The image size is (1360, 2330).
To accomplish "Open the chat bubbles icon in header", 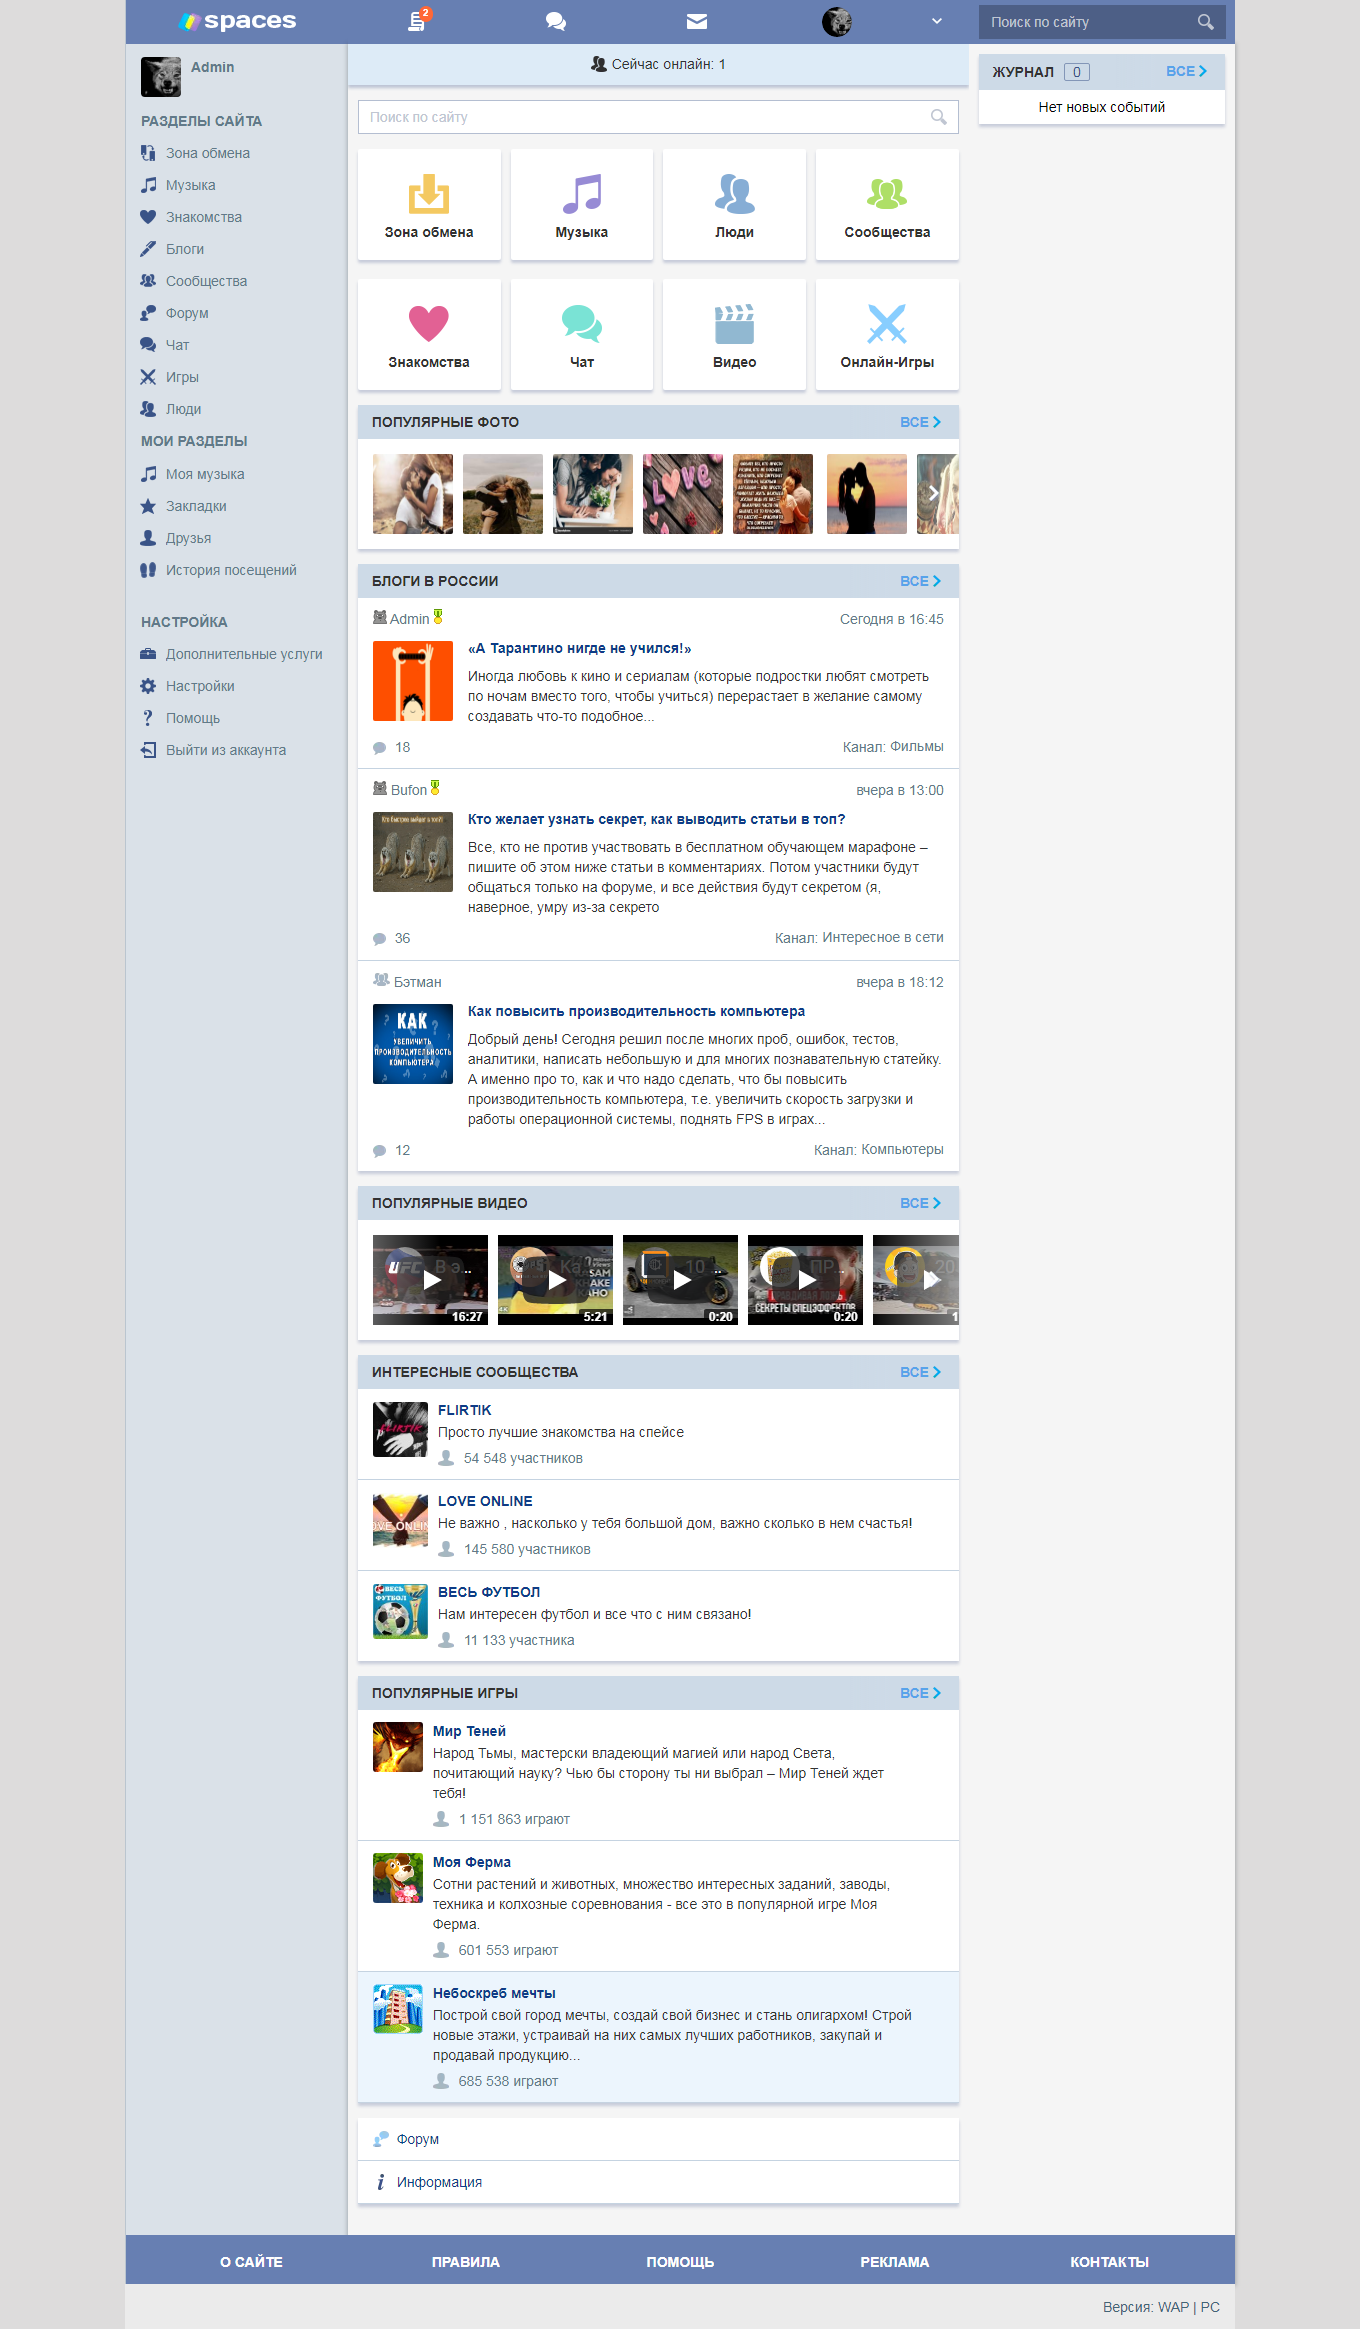I will (x=556, y=21).
